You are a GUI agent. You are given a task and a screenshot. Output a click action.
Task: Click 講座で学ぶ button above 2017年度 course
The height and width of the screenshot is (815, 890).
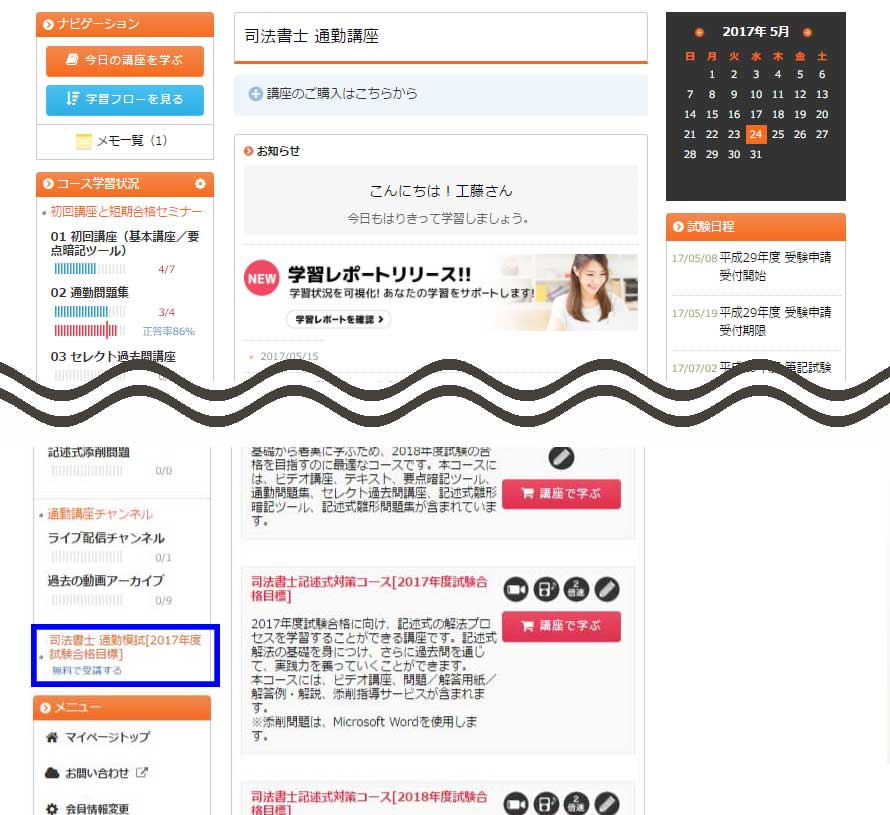click(x=561, y=494)
